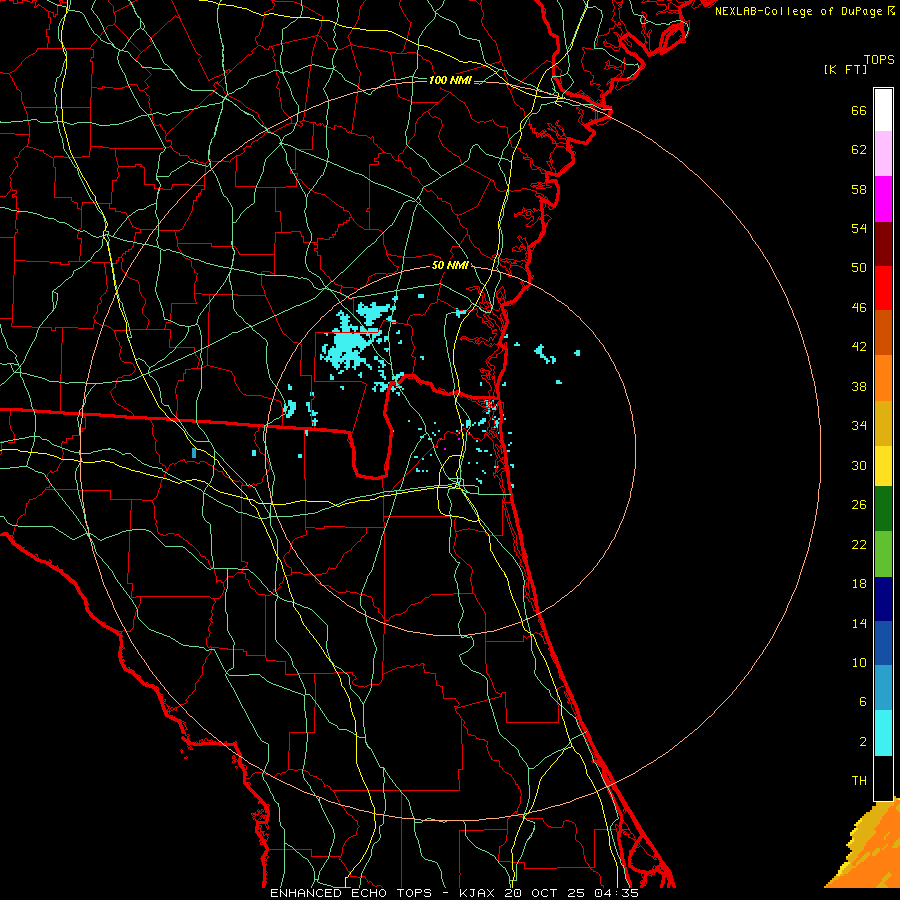Click the 100 NMI range ring label

(450, 80)
